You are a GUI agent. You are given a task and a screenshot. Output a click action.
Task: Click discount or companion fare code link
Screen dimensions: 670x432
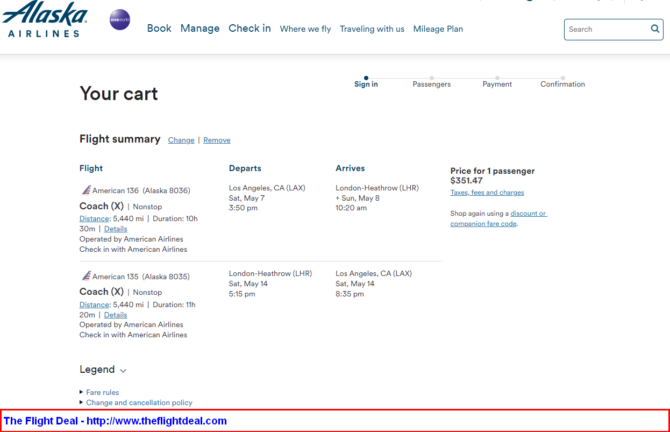(499, 218)
